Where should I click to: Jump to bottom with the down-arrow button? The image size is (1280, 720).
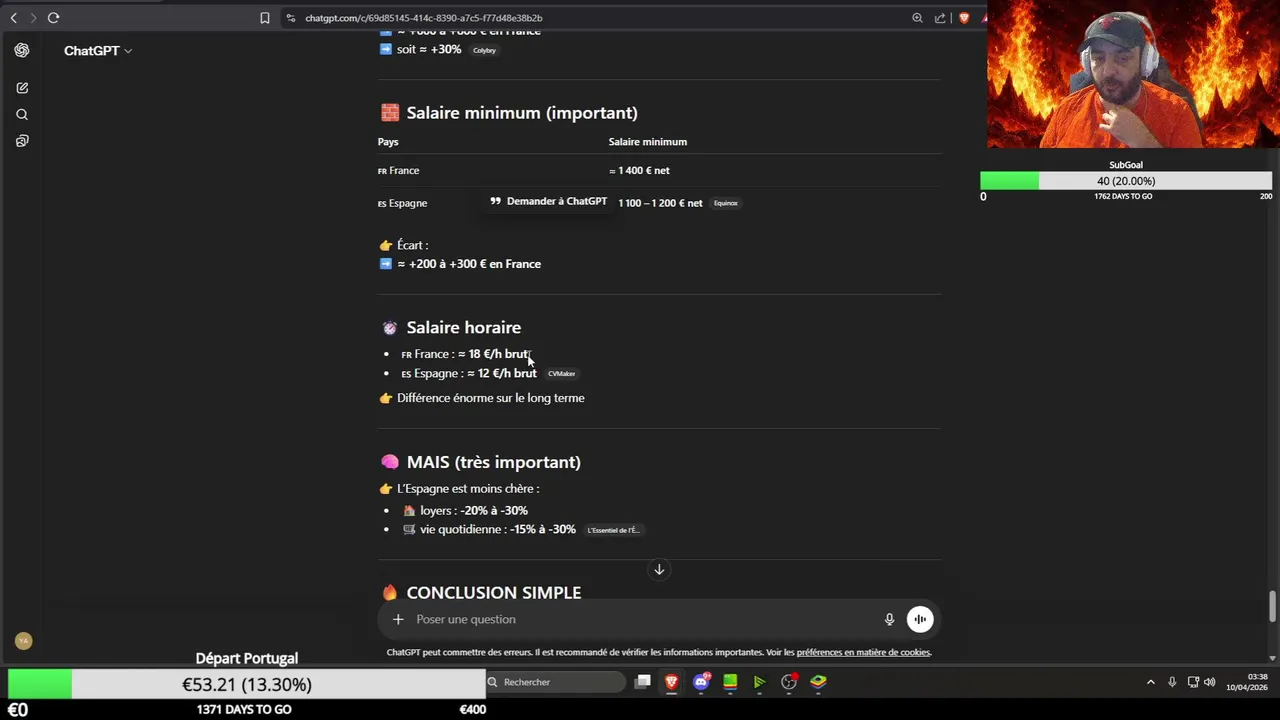(659, 569)
